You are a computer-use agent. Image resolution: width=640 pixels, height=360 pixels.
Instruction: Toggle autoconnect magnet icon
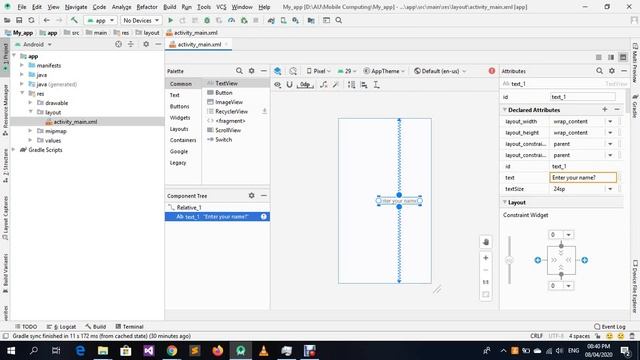(289, 84)
